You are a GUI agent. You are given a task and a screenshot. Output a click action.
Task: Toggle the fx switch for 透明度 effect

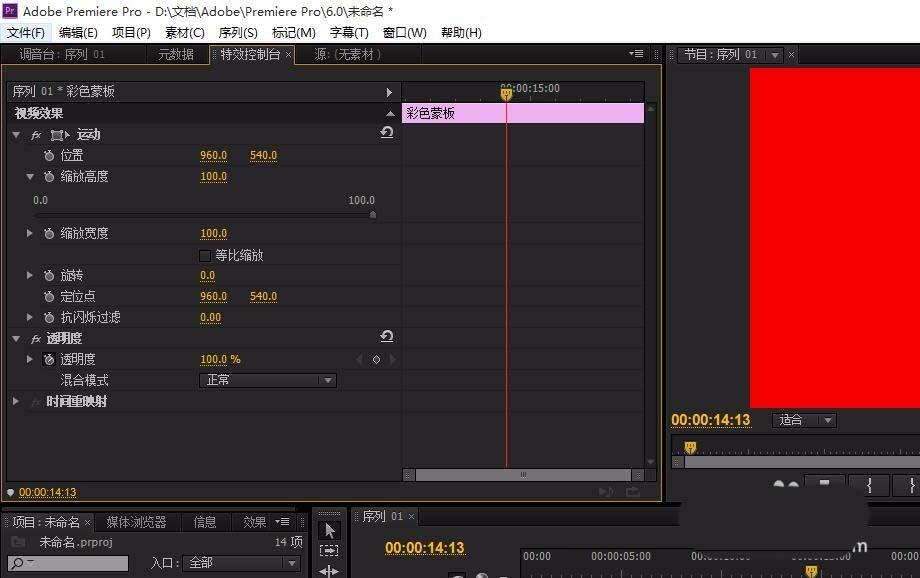point(36,339)
